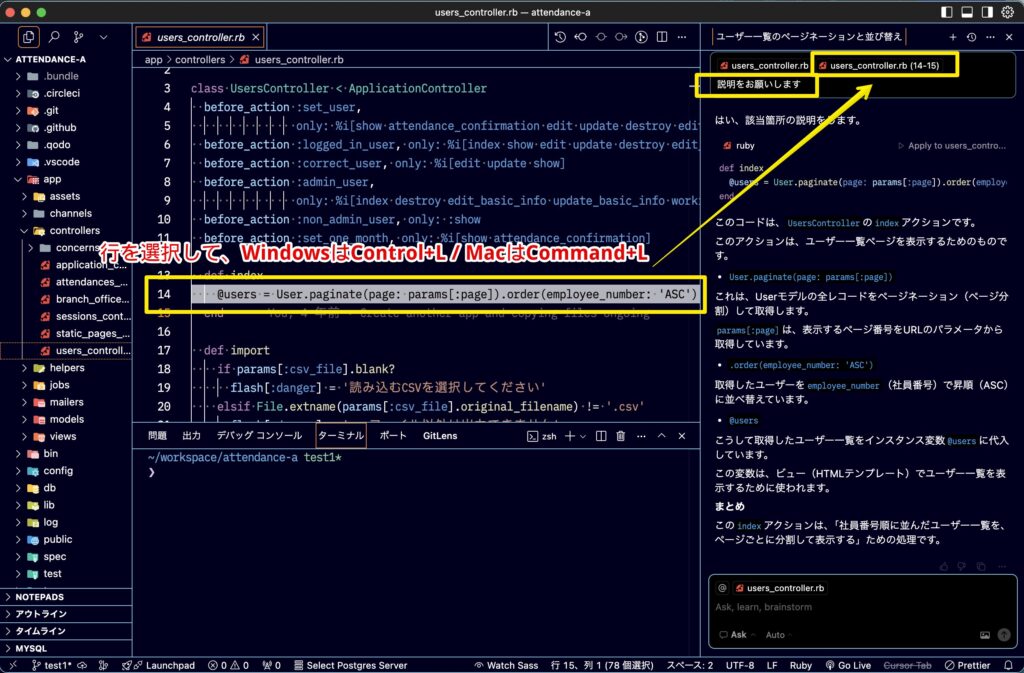Click the notifications bell in status bar
This screenshot has height=673, width=1024.
pos(1007,665)
